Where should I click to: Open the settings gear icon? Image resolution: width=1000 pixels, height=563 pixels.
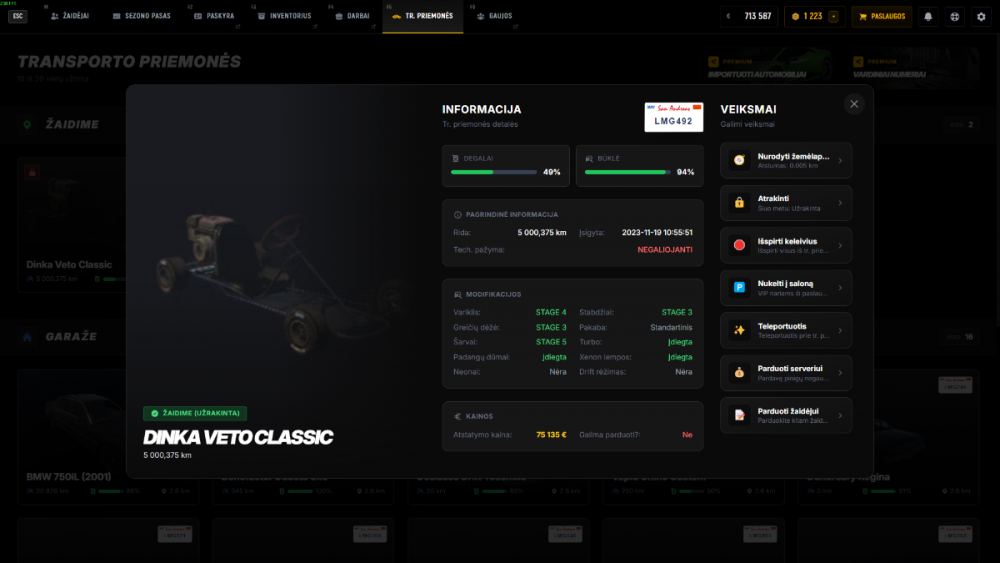982,17
